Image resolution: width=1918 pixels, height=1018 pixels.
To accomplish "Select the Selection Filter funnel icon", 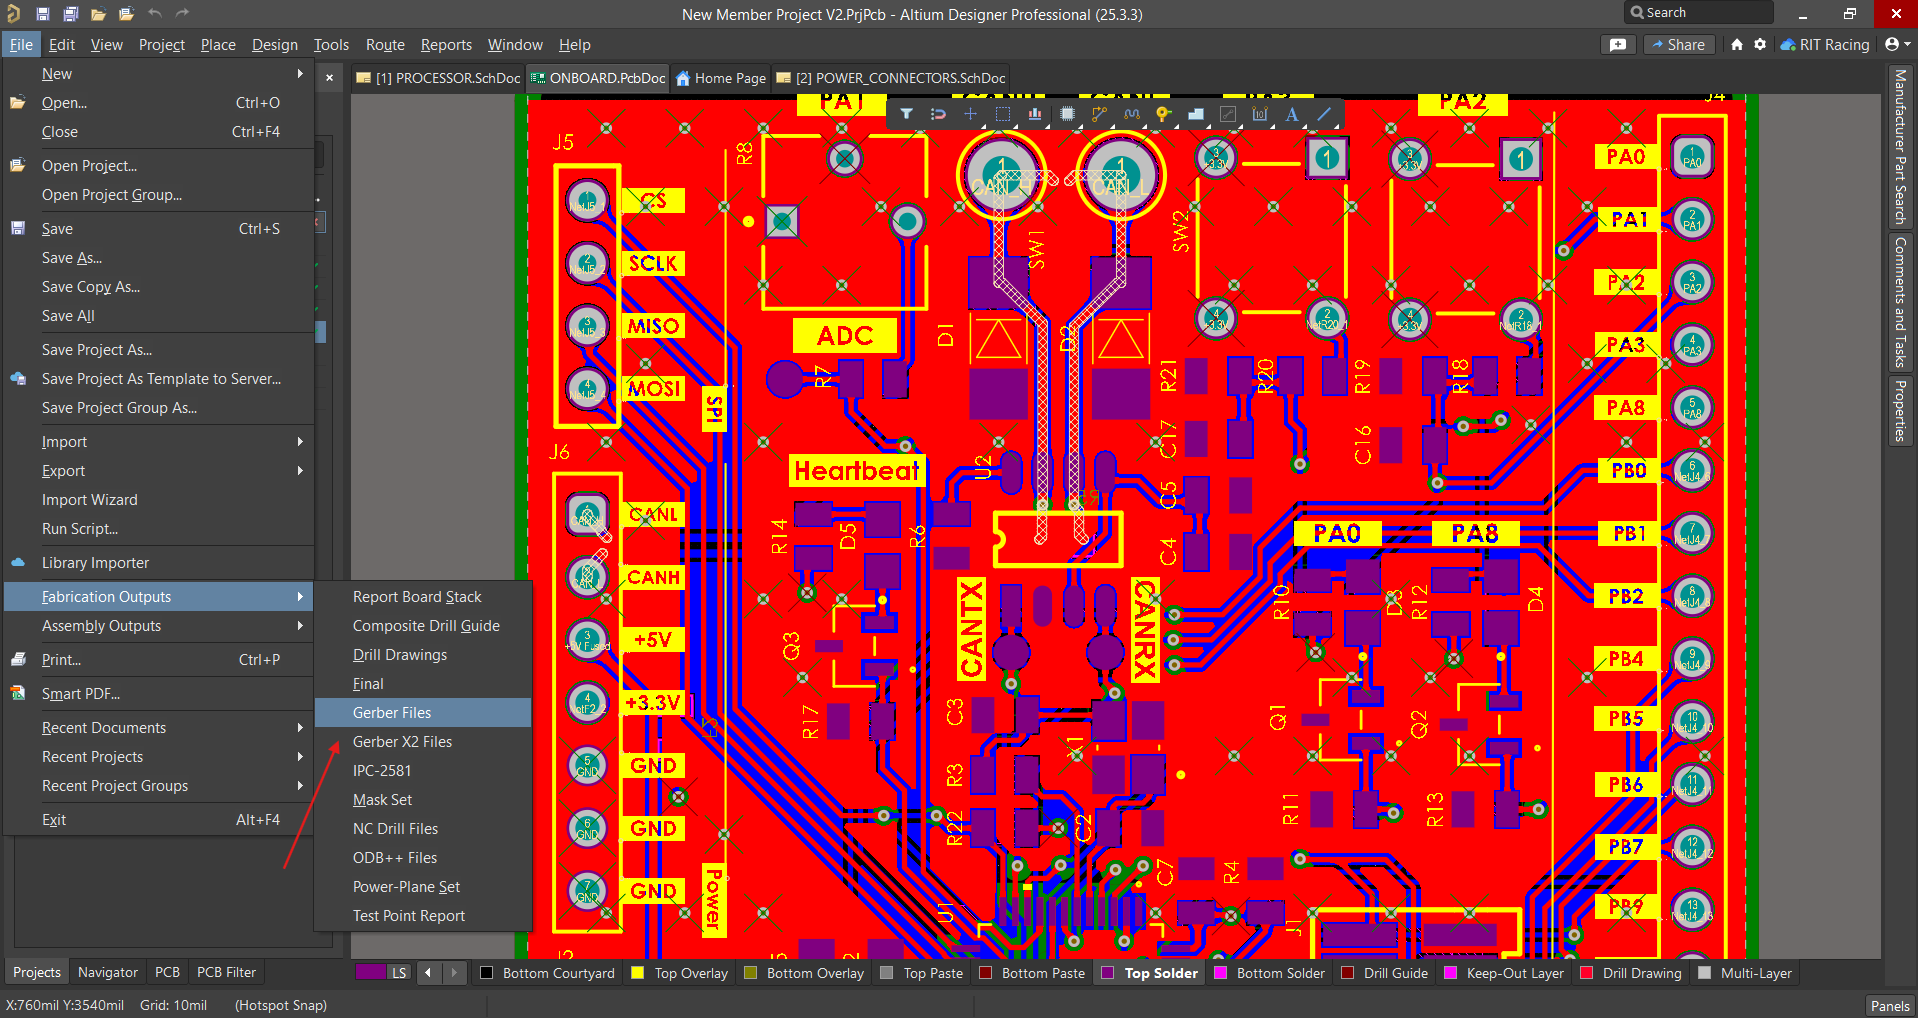I will [906, 114].
